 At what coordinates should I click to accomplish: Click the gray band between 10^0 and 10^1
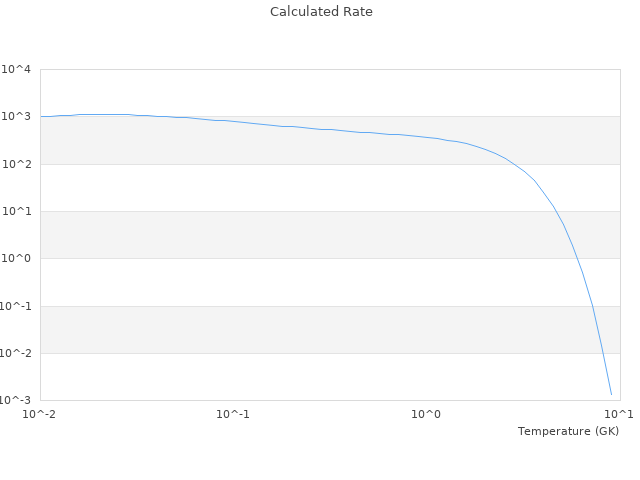click(300, 235)
